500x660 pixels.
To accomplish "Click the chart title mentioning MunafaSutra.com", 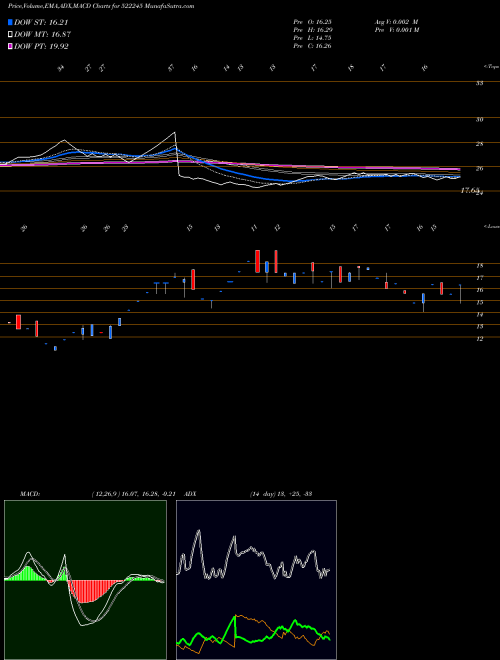I will 101,7.
